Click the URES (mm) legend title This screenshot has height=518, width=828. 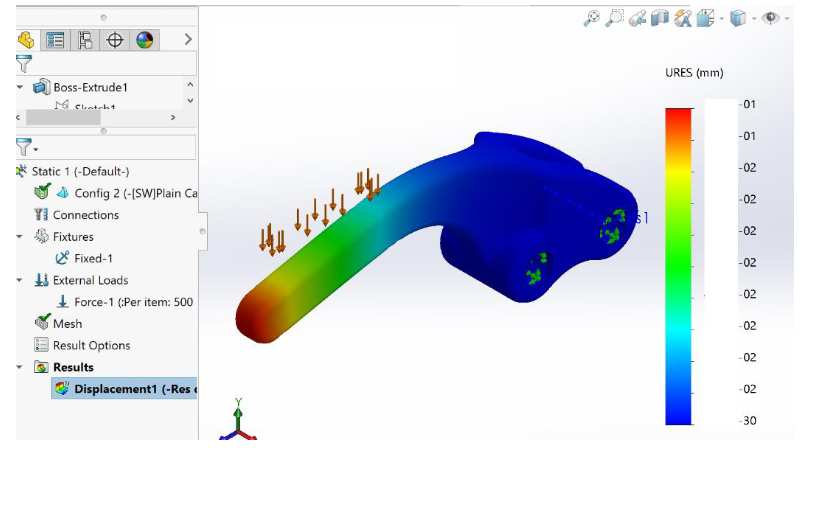694,73
